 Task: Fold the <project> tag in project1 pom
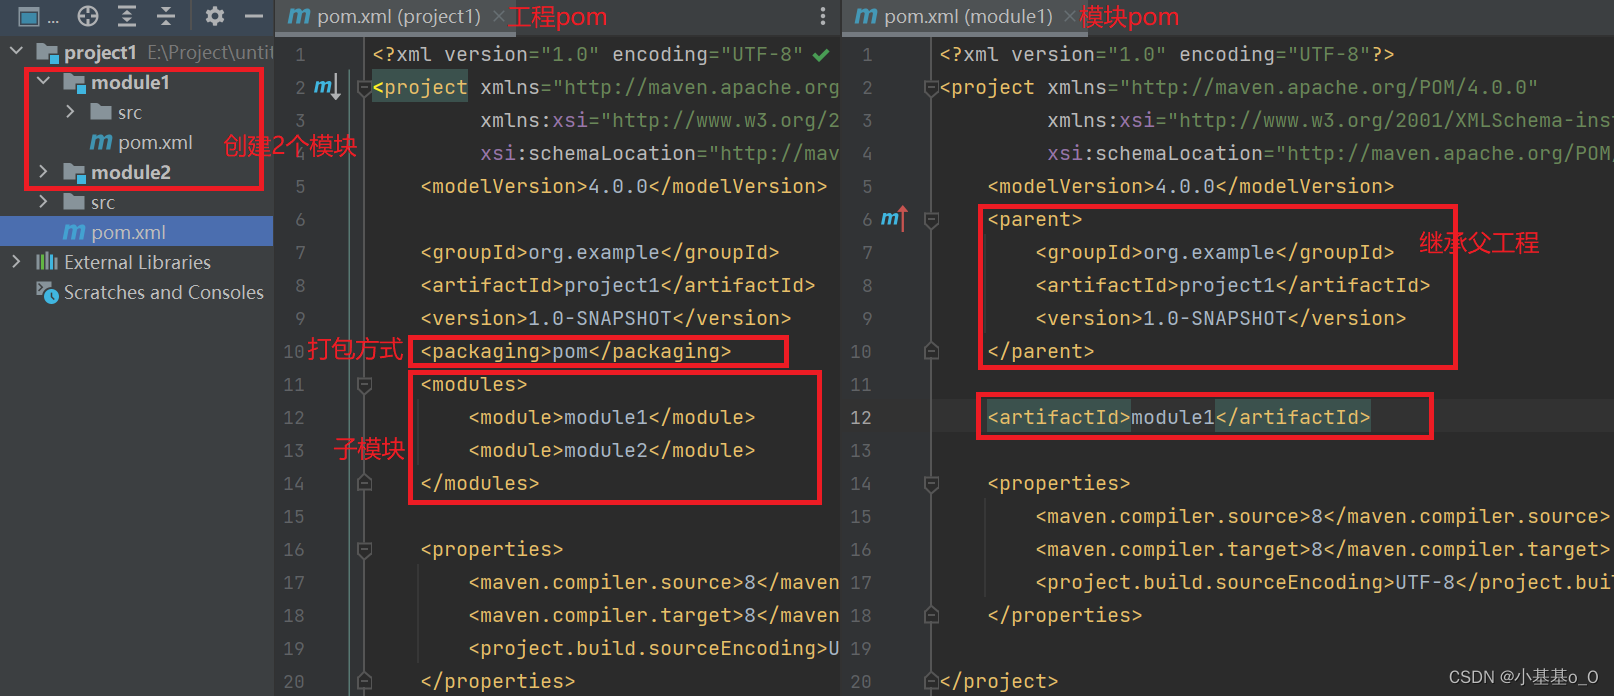pos(364,88)
